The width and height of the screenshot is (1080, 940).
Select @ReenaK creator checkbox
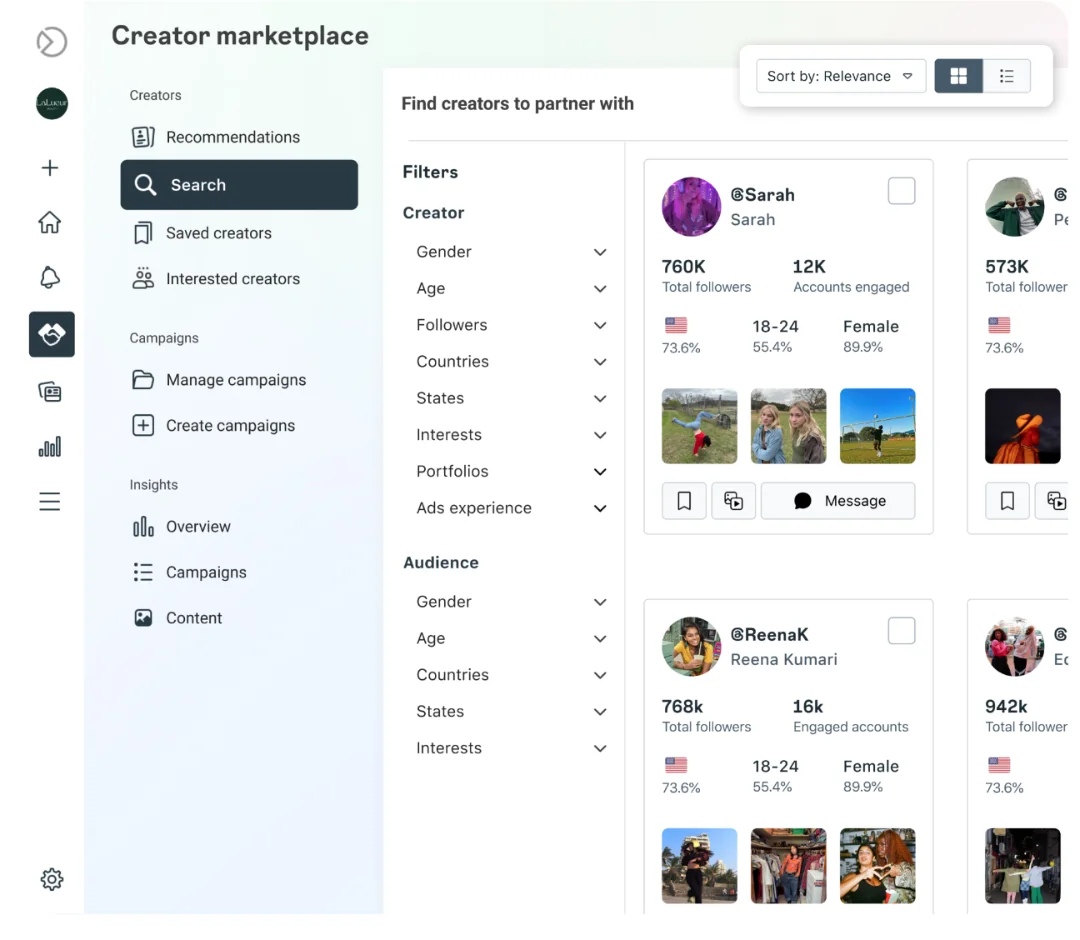pyautogui.click(x=901, y=631)
